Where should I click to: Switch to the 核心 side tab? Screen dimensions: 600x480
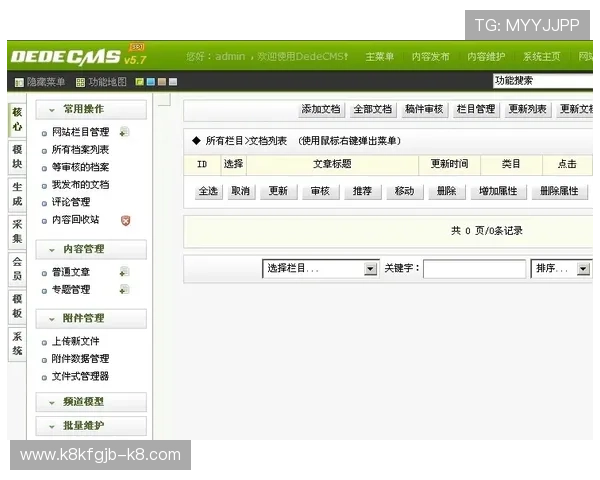coord(17,120)
